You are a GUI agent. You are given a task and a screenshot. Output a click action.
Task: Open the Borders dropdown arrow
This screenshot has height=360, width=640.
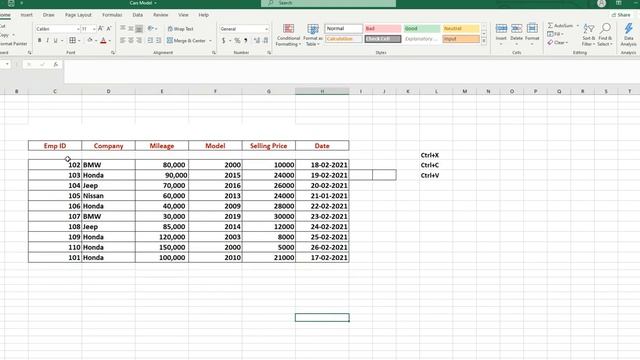tap(79, 40)
